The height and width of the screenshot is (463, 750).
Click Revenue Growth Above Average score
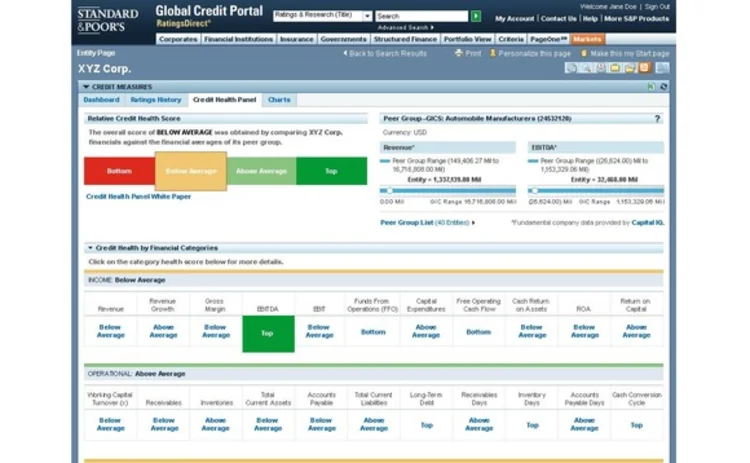click(163, 331)
